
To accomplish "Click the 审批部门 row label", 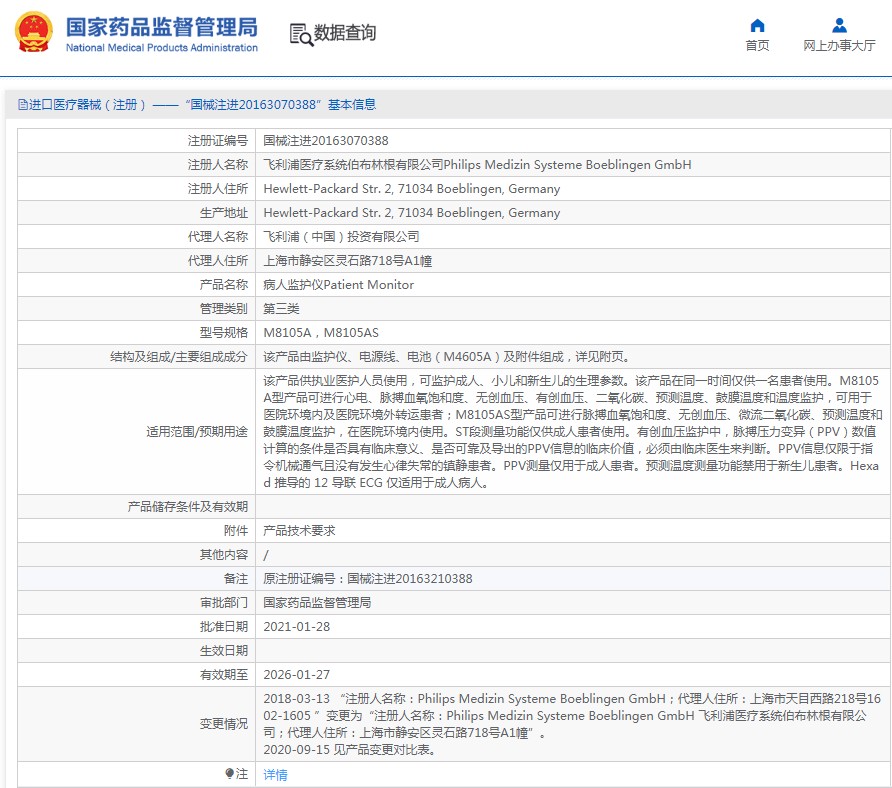I will pos(224,603).
